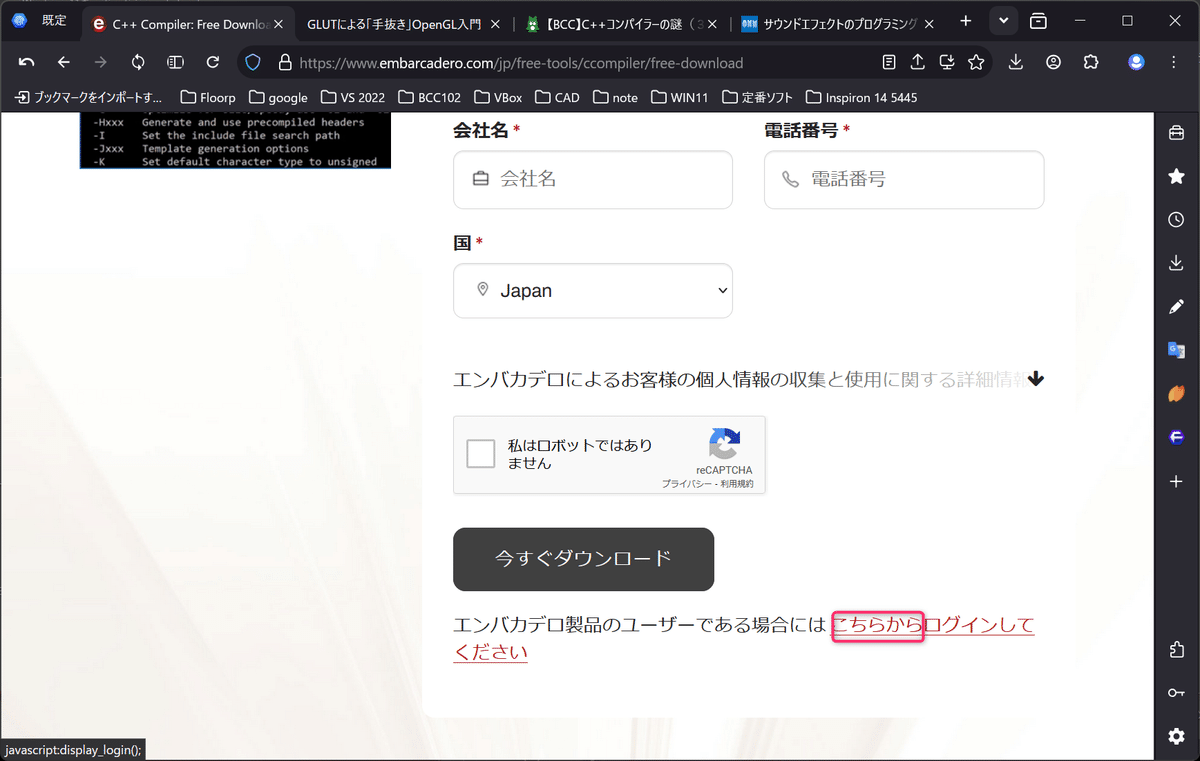
Task: Switch to the GLUTによる「手抜き」OpenGL入門 tab
Action: (395, 22)
